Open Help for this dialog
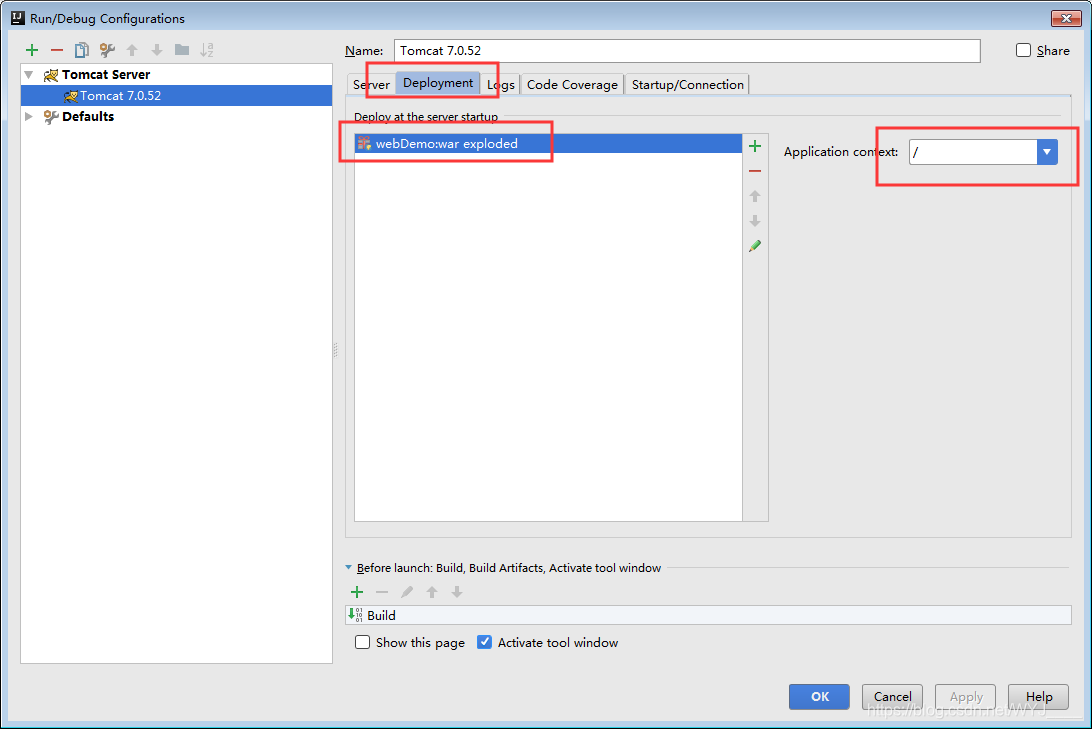The image size is (1092, 729). click(x=1038, y=696)
